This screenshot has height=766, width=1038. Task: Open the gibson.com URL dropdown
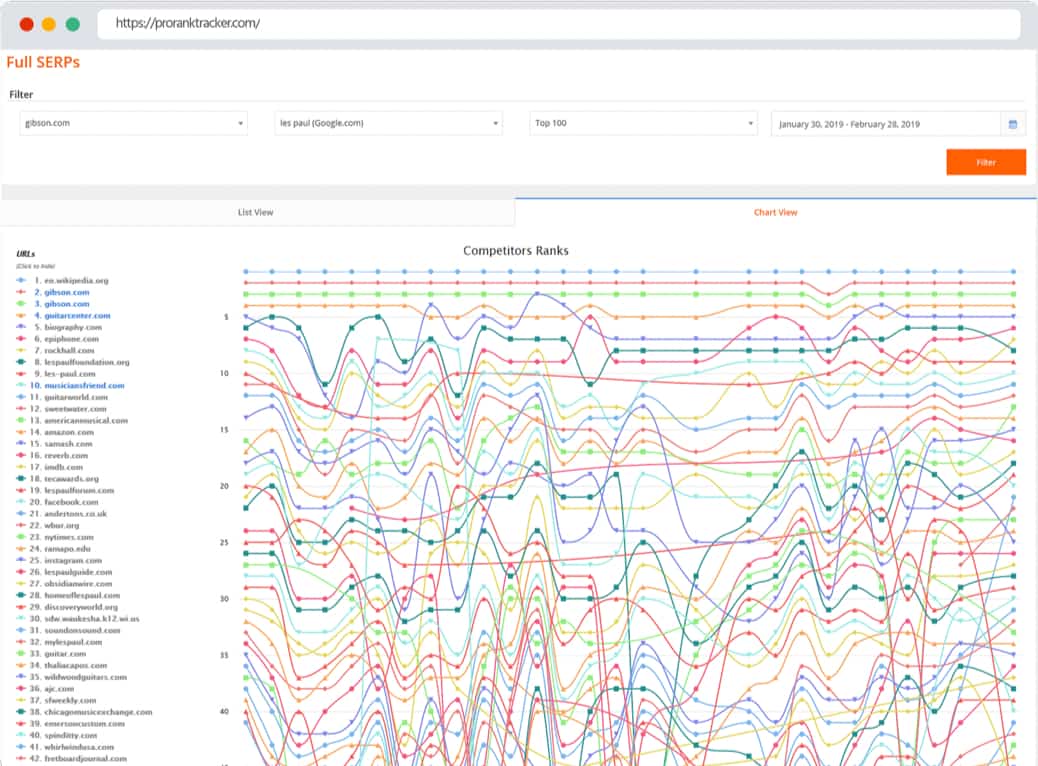pyautogui.click(x=133, y=124)
